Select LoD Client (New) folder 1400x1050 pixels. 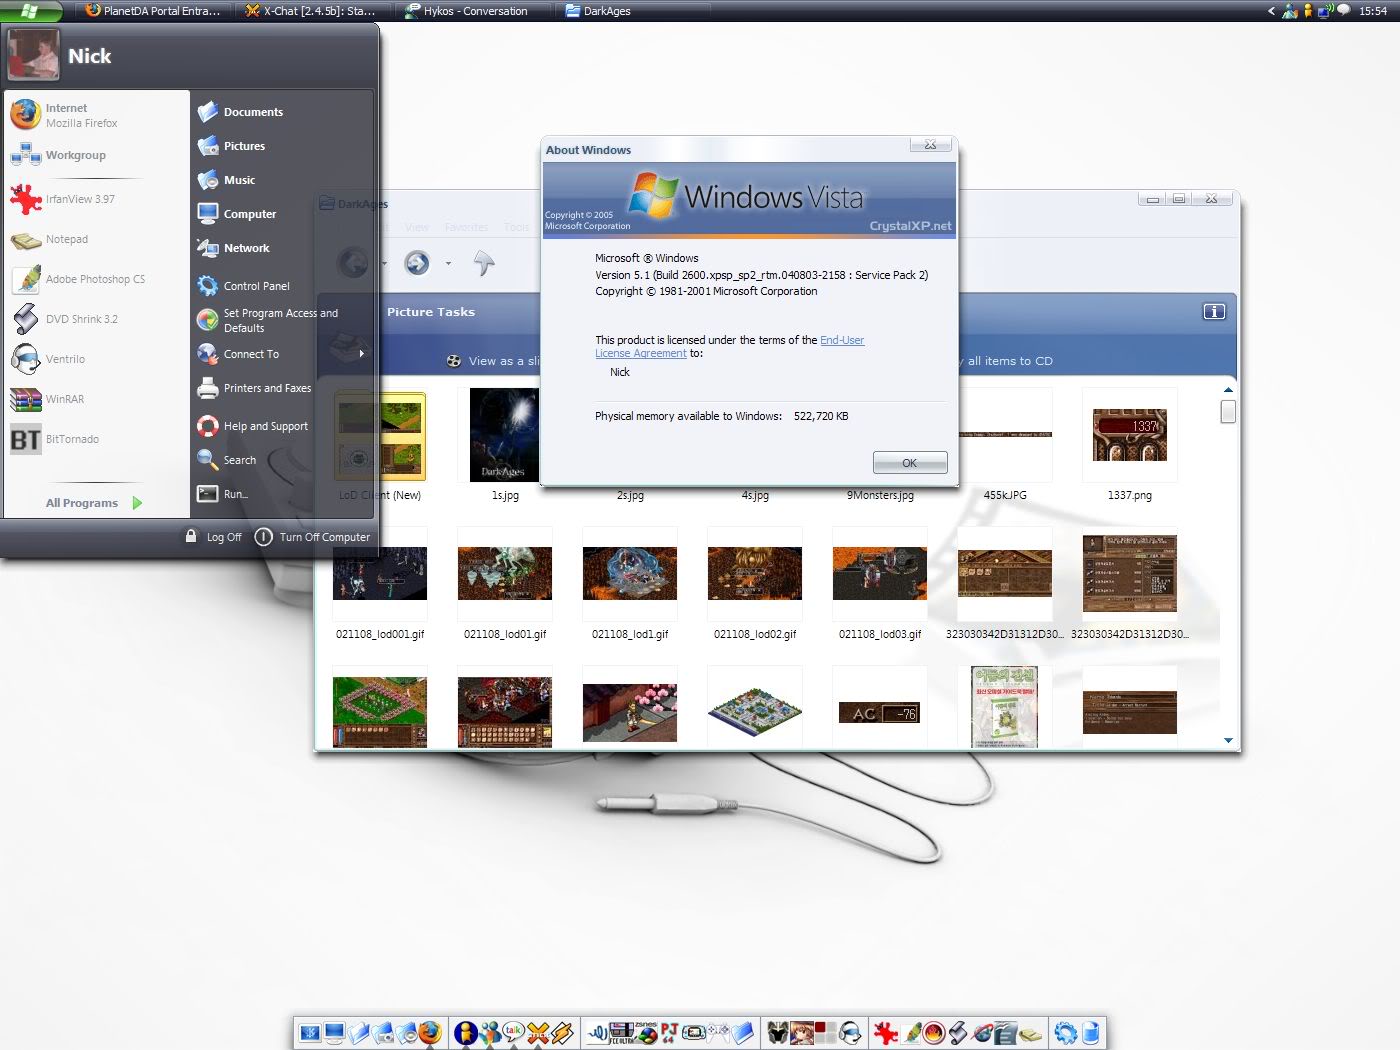380,434
